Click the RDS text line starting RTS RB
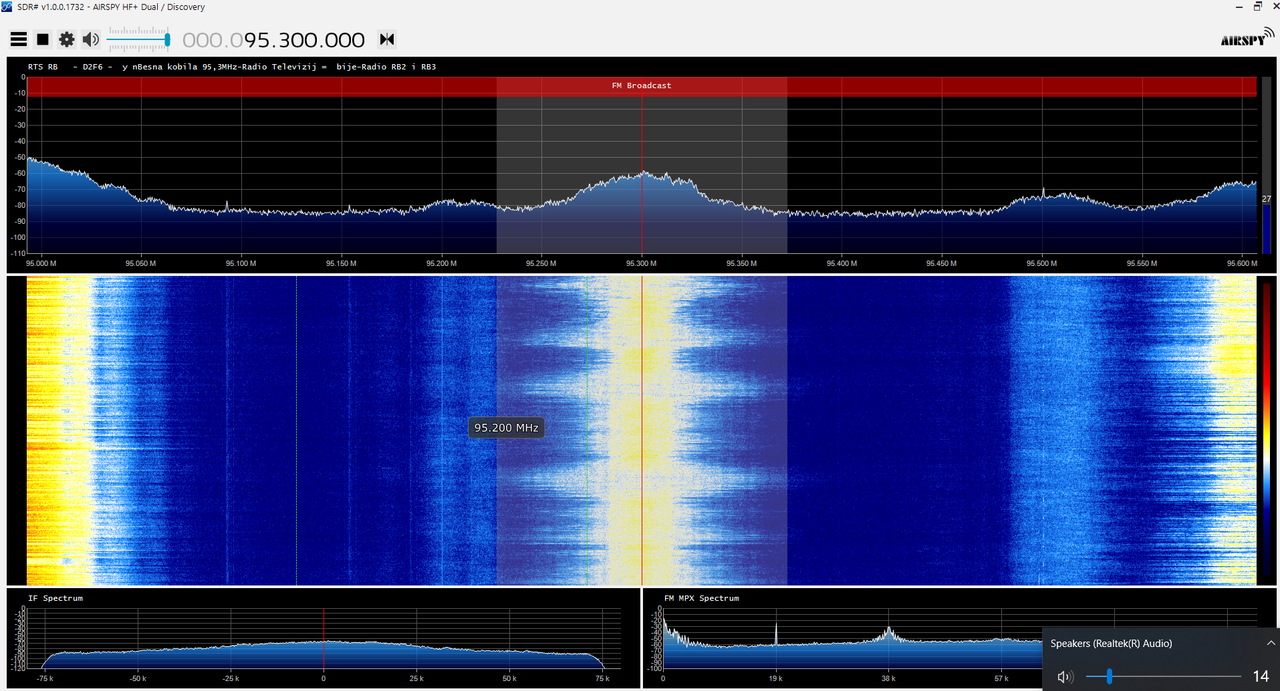This screenshot has height=691, width=1280. 232,67
